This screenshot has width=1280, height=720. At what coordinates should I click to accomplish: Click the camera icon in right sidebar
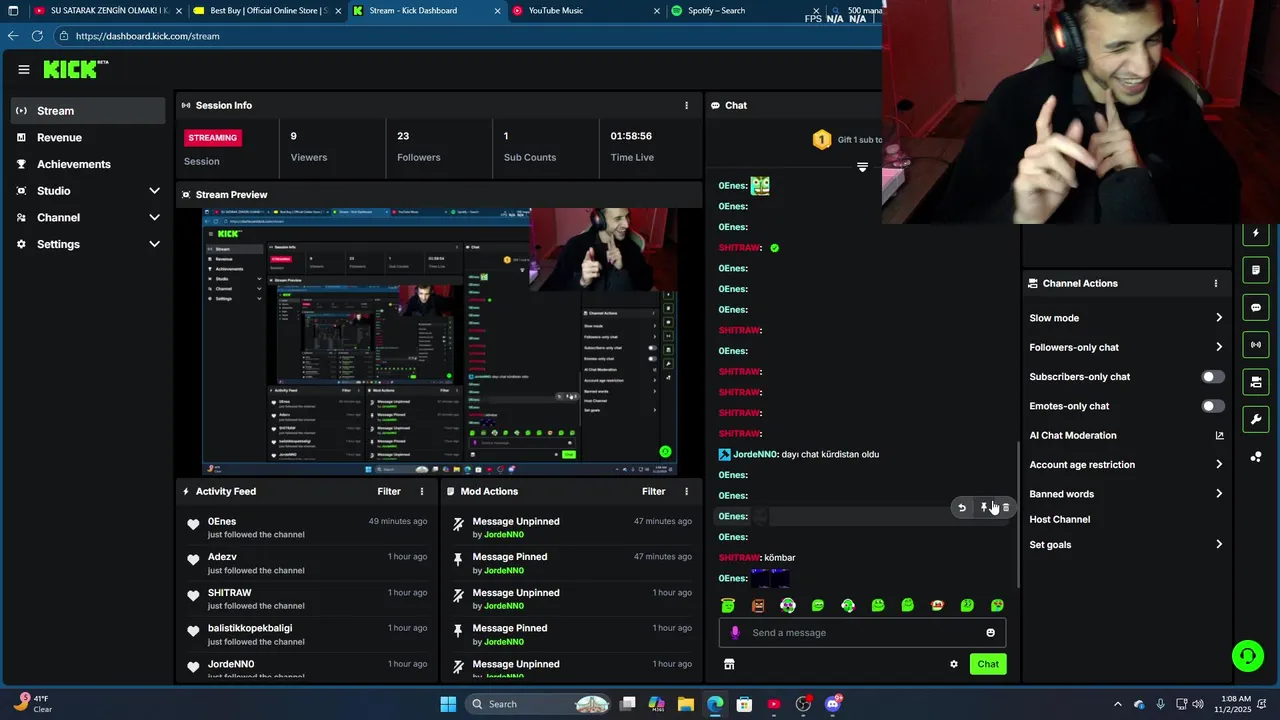click(x=1256, y=382)
